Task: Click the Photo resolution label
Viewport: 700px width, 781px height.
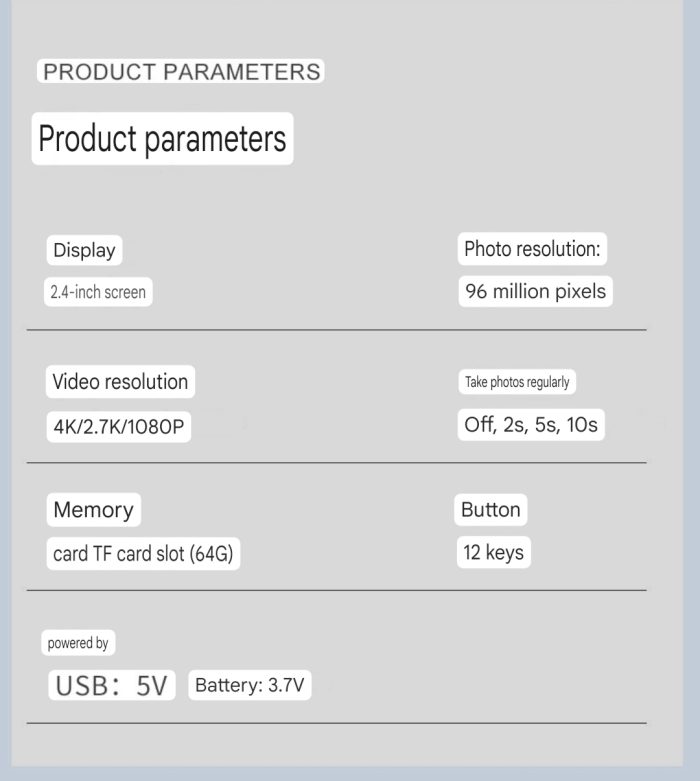Action: tap(532, 249)
